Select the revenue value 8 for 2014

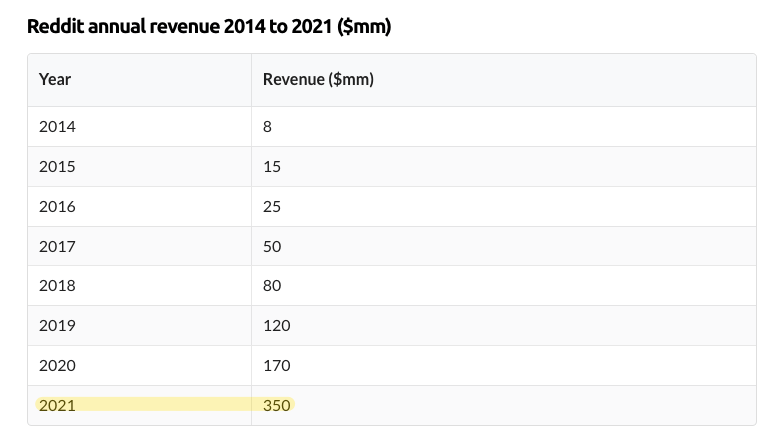click(267, 126)
